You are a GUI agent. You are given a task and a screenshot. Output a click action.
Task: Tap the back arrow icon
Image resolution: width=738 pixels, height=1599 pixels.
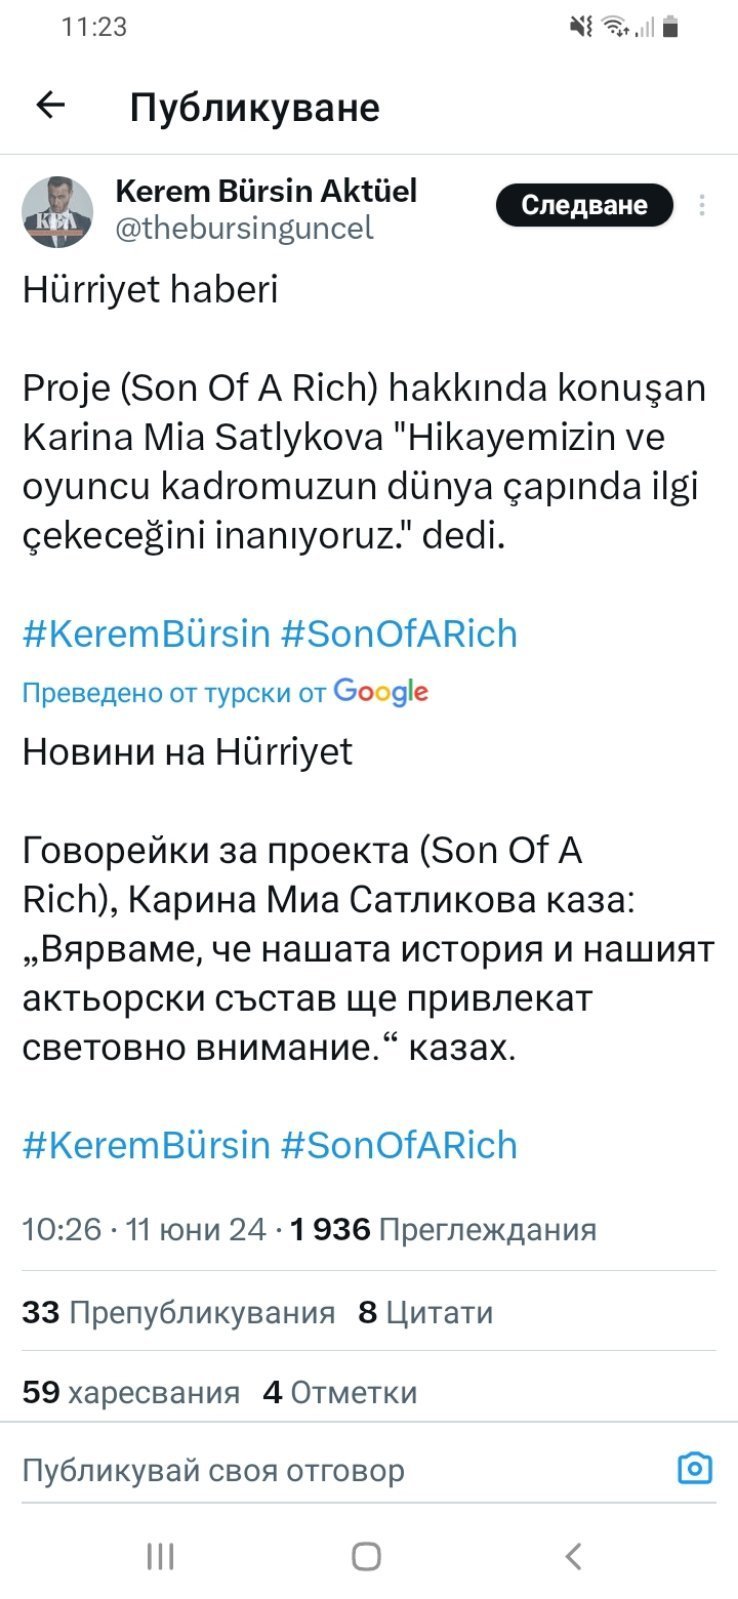tap(50, 105)
